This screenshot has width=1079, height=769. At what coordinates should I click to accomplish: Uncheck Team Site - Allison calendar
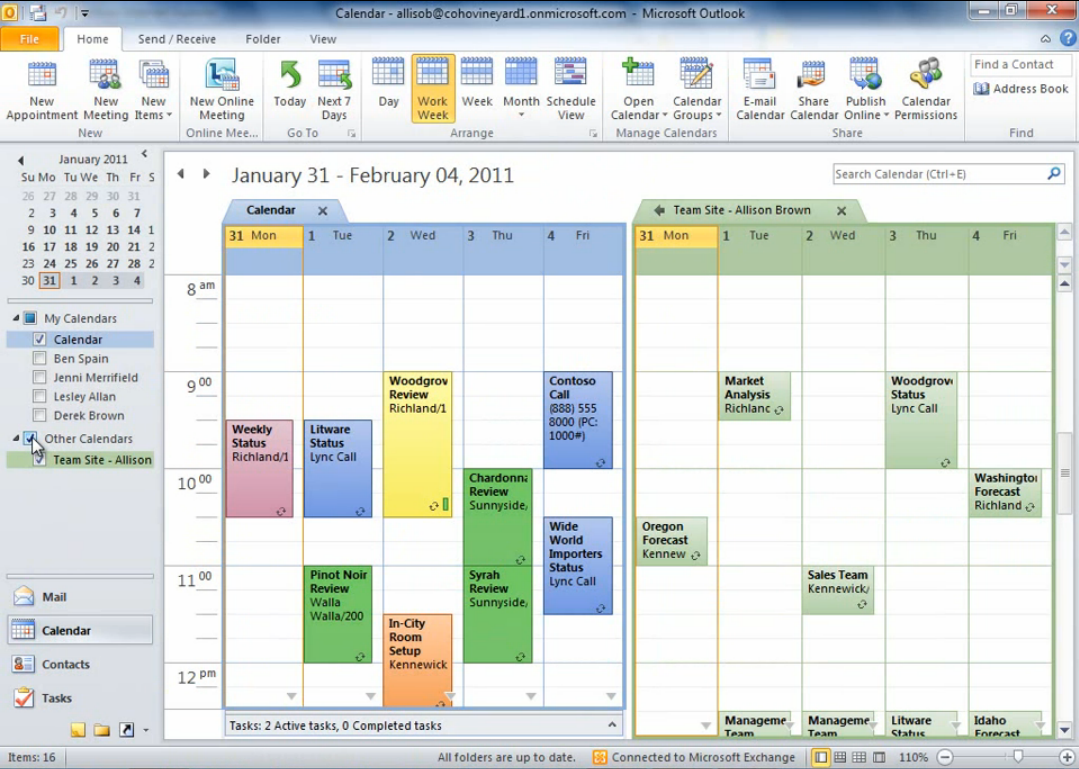(x=39, y=459)
